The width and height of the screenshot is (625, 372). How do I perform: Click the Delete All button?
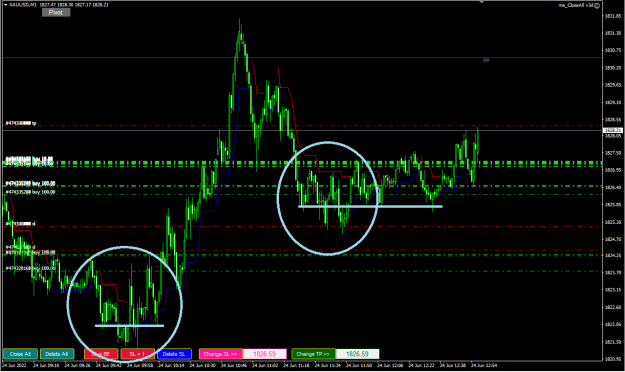pyautogui.click(x=57, y=354)
